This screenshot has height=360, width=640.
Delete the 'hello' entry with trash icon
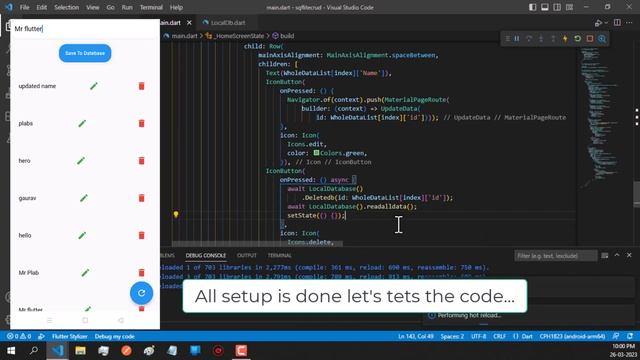142,235
